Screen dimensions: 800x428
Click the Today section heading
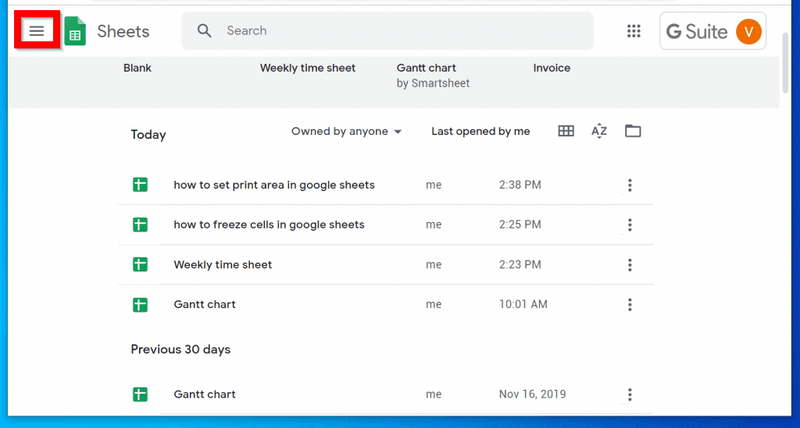tap(148, 135)
